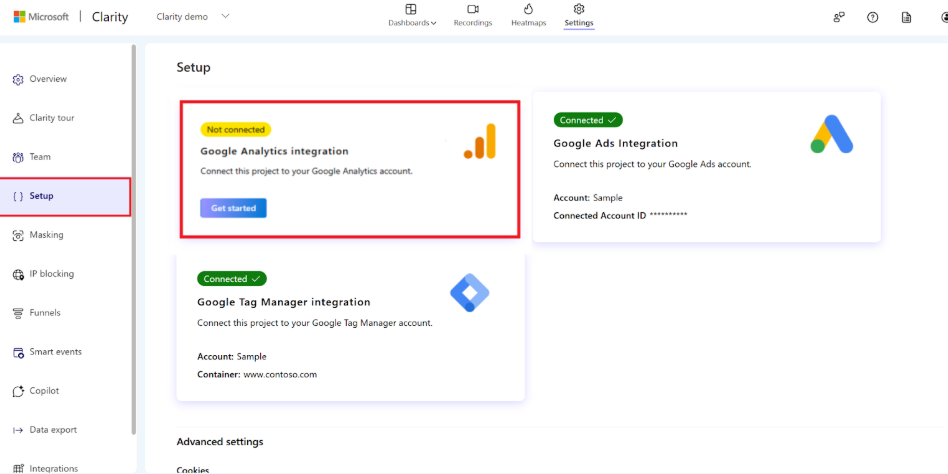948x474 pixels.
Task: Click the Google Ads logo
Action: coord(832,134)
